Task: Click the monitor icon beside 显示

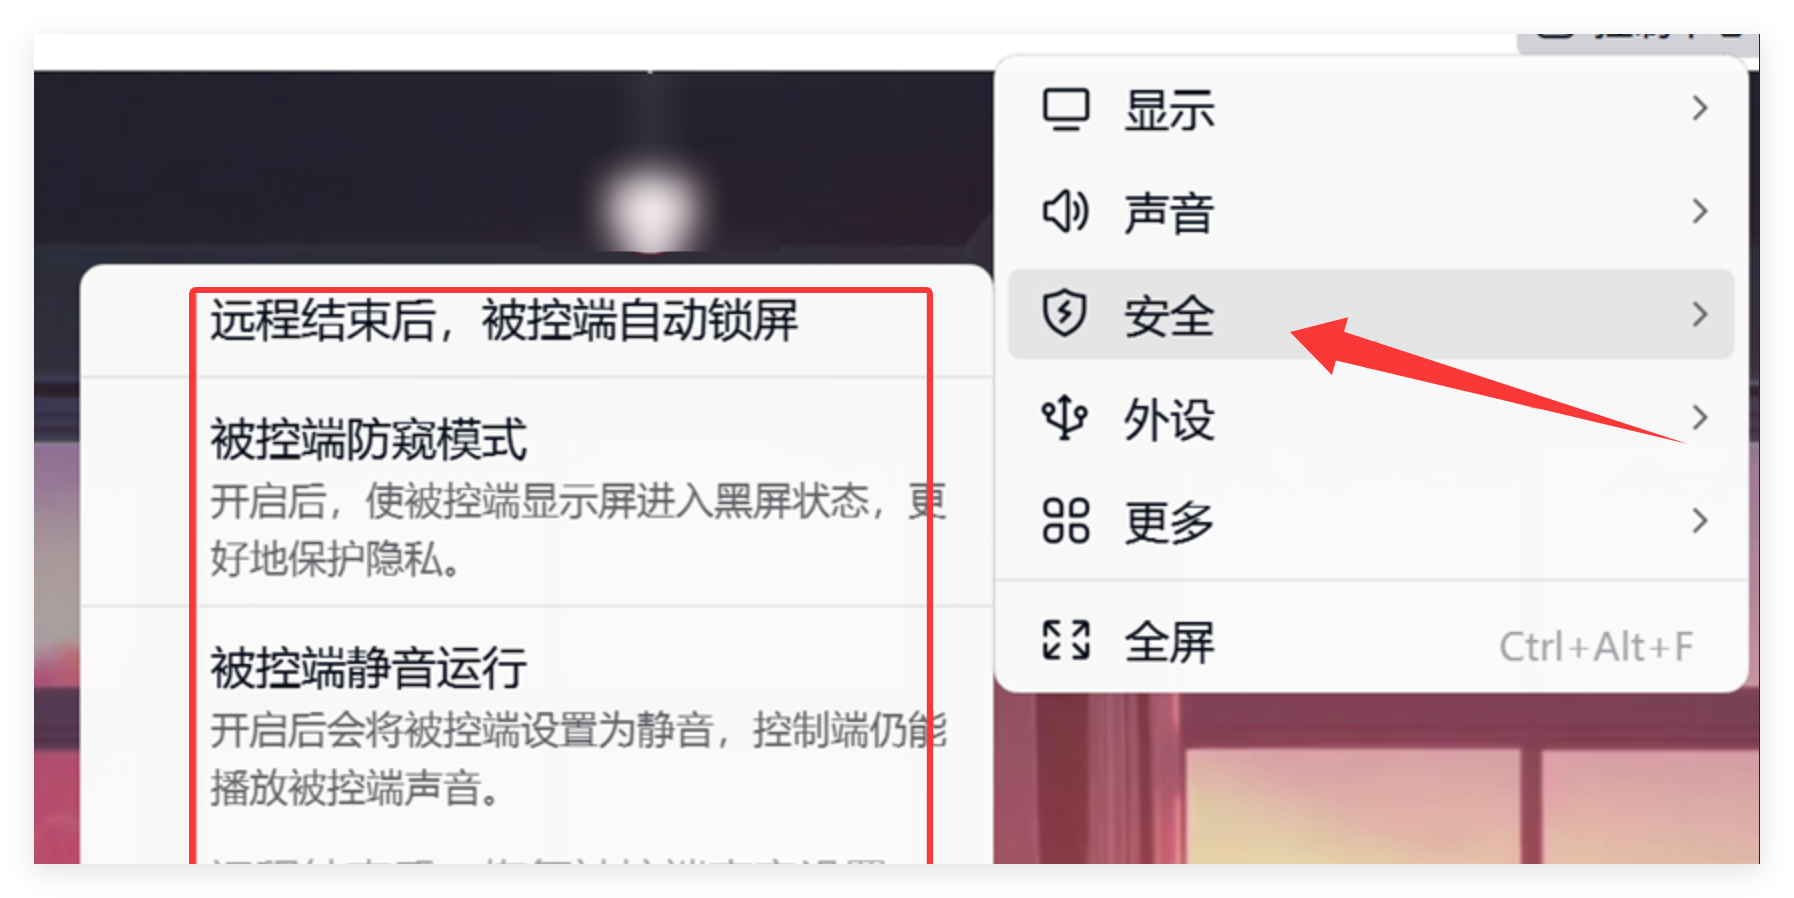Action: (x=1065, y=109)
